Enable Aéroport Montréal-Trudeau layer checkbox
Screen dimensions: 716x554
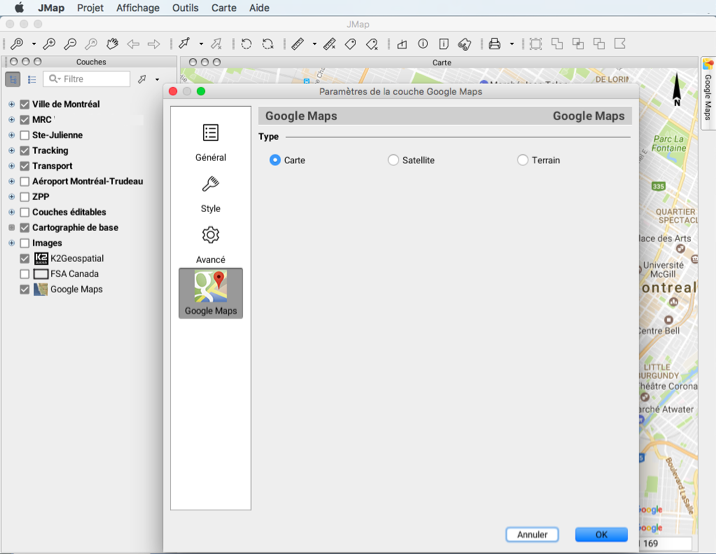pos(25,181)
